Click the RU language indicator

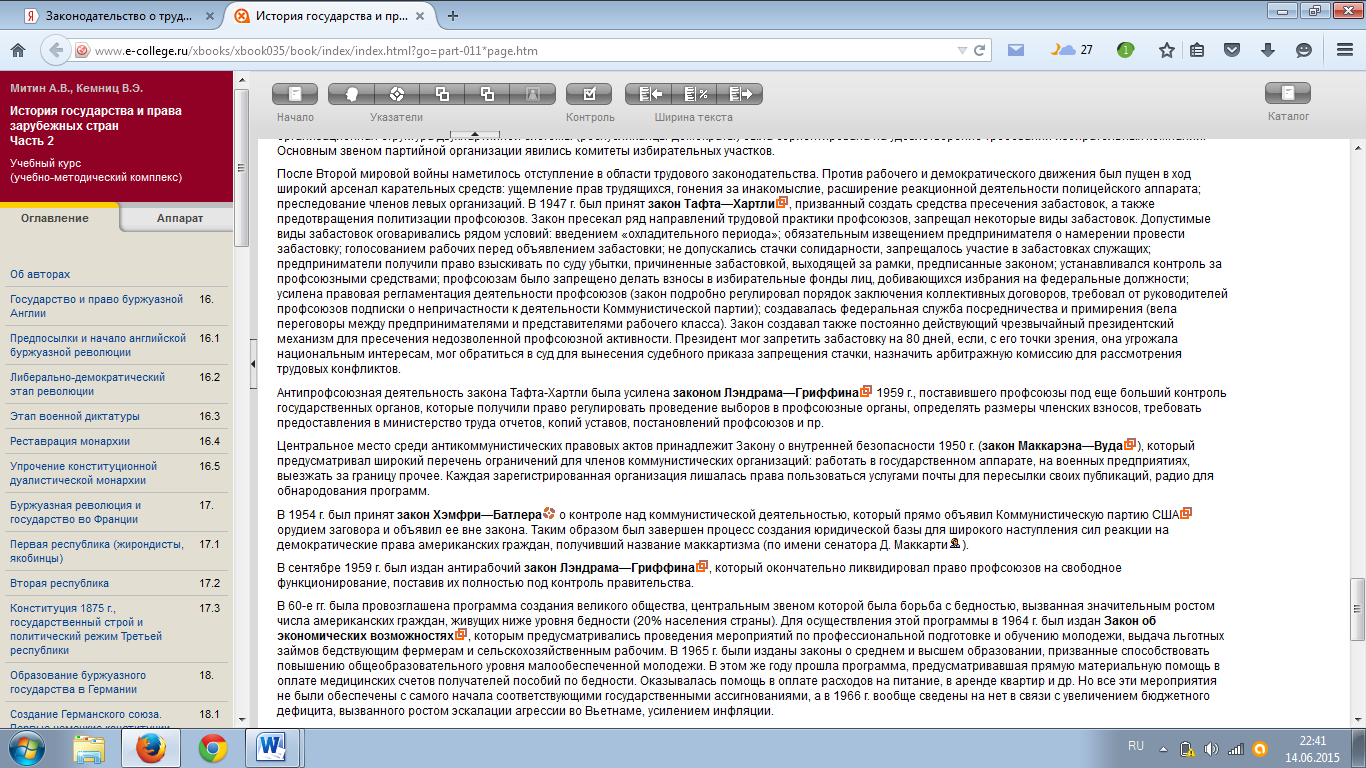click(x=1135, y=746)
